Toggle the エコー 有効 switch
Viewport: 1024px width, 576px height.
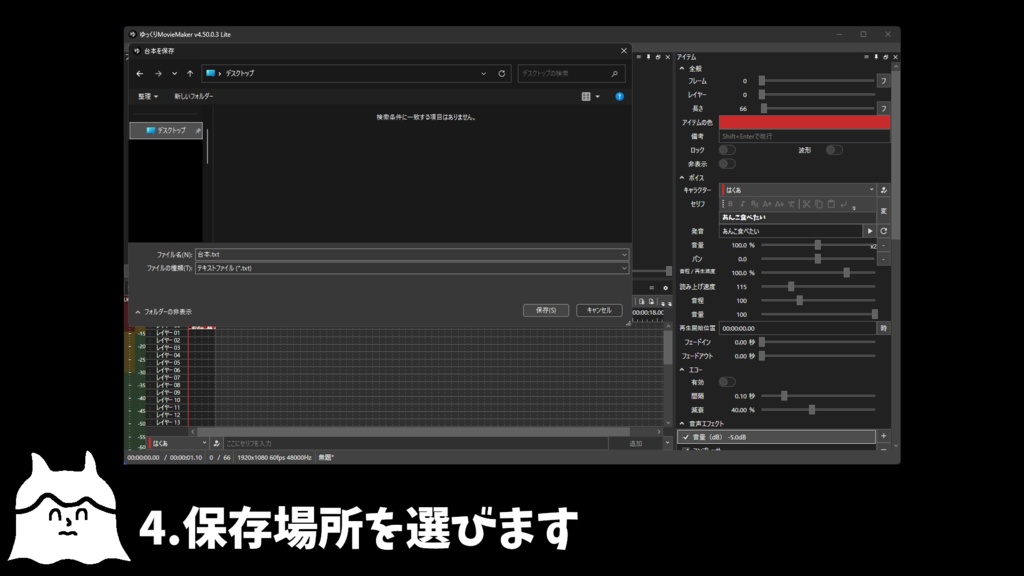tap(727, 382)
